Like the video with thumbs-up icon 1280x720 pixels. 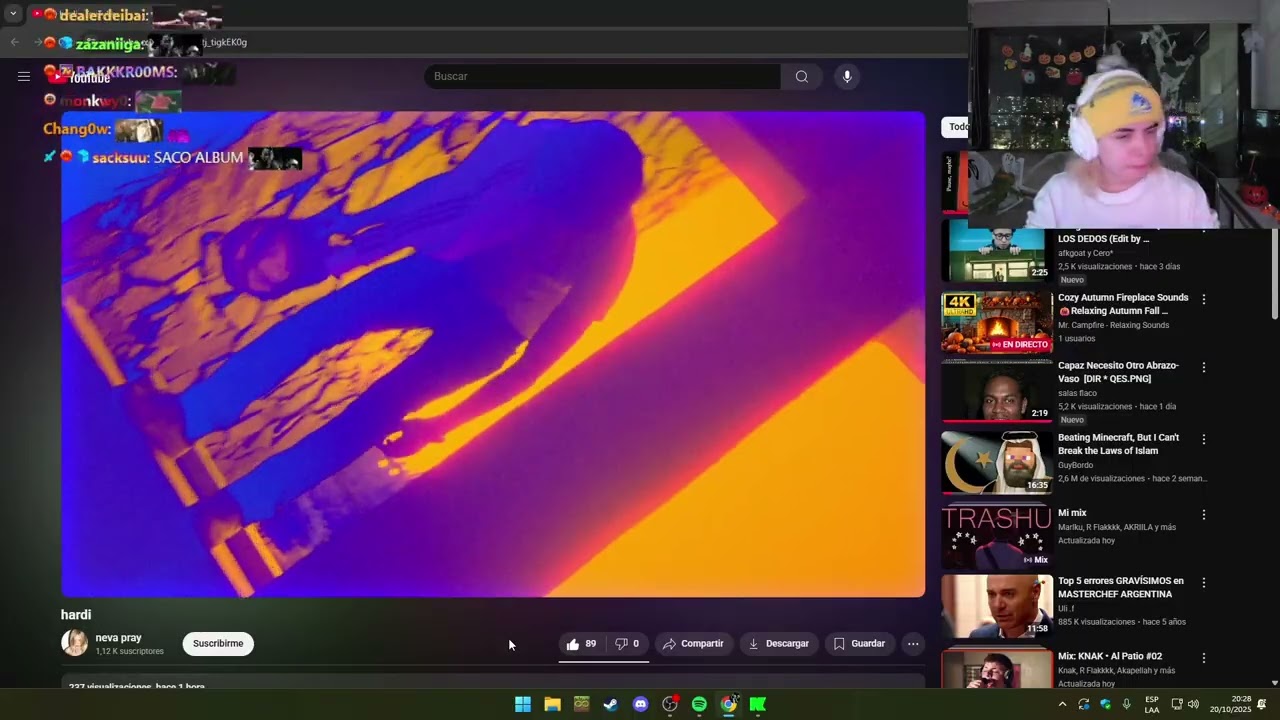coord(581,644)
